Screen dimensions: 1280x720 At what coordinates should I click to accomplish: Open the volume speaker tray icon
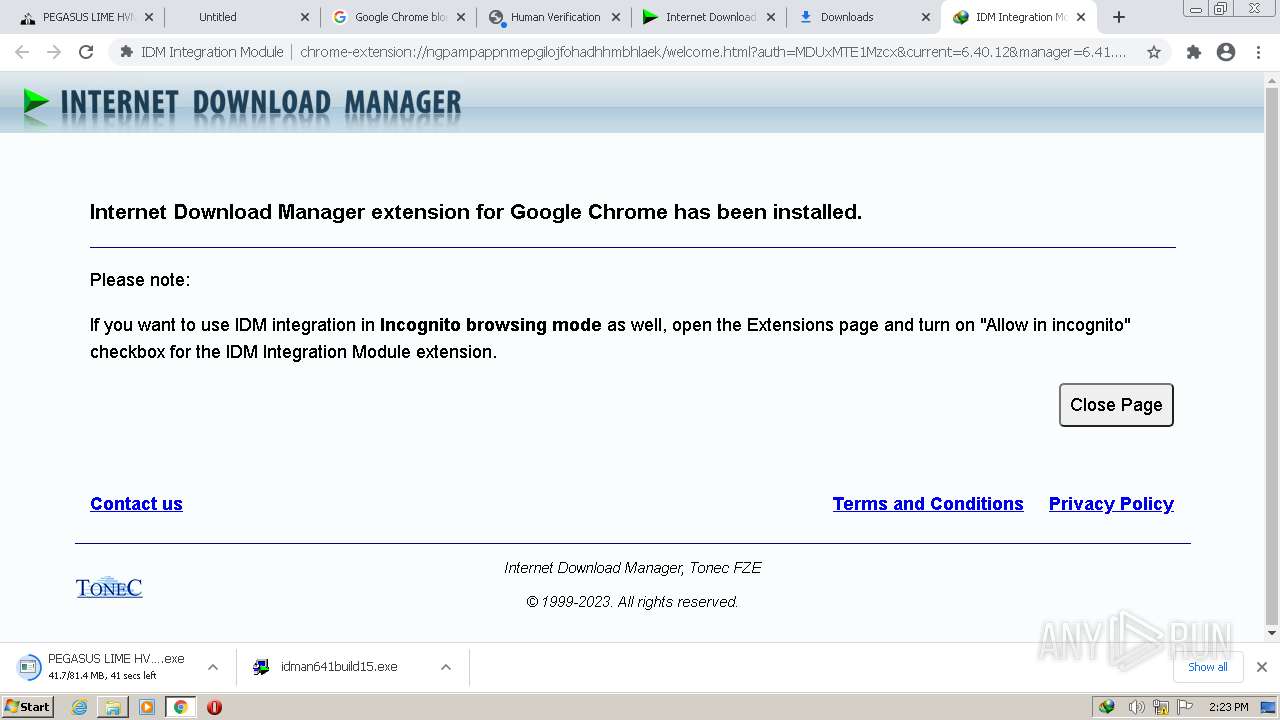(1136, 707)
